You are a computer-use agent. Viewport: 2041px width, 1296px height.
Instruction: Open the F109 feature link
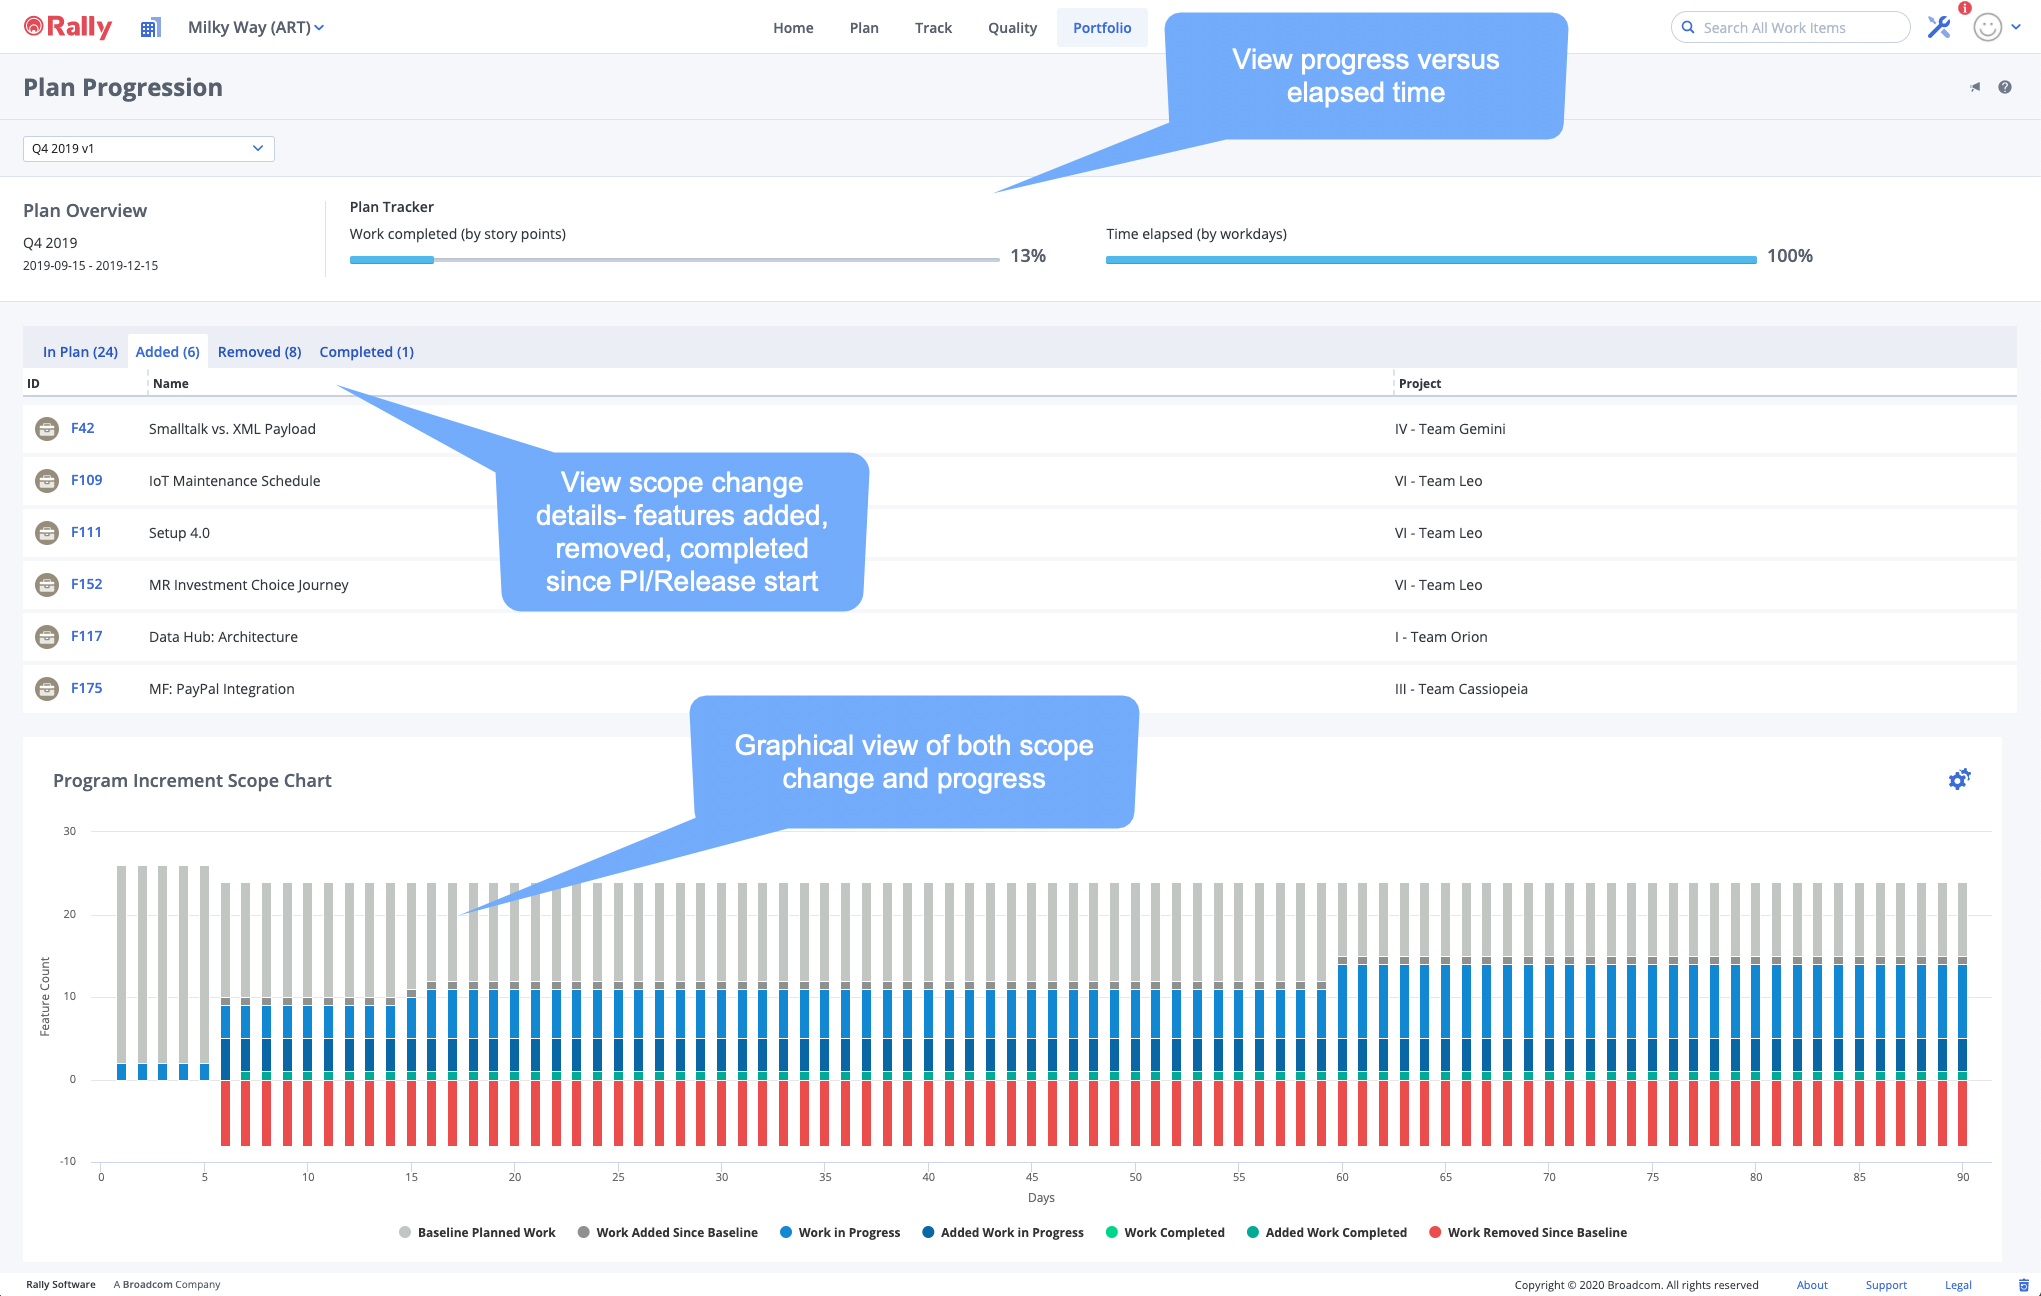[86, 480]
